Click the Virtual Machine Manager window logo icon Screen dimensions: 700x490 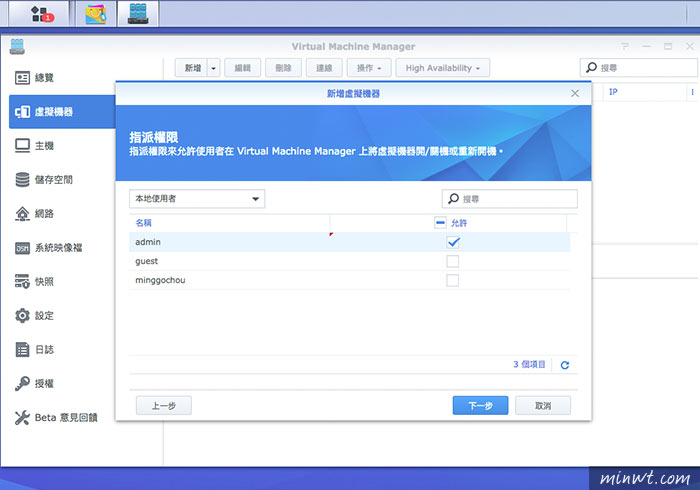pos(17,46)
